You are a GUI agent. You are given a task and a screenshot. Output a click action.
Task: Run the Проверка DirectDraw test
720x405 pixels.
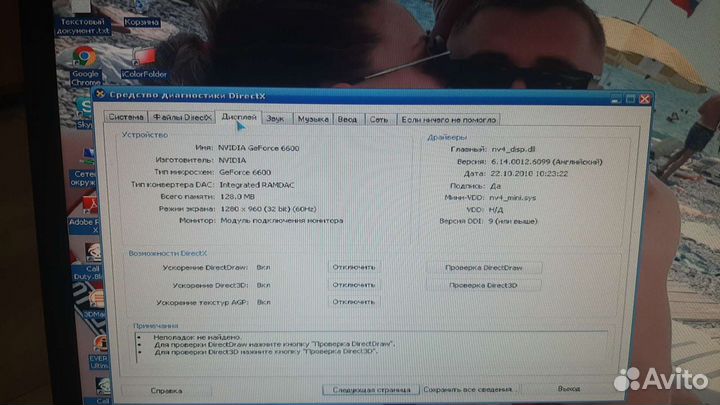click(x=482, y=268)
